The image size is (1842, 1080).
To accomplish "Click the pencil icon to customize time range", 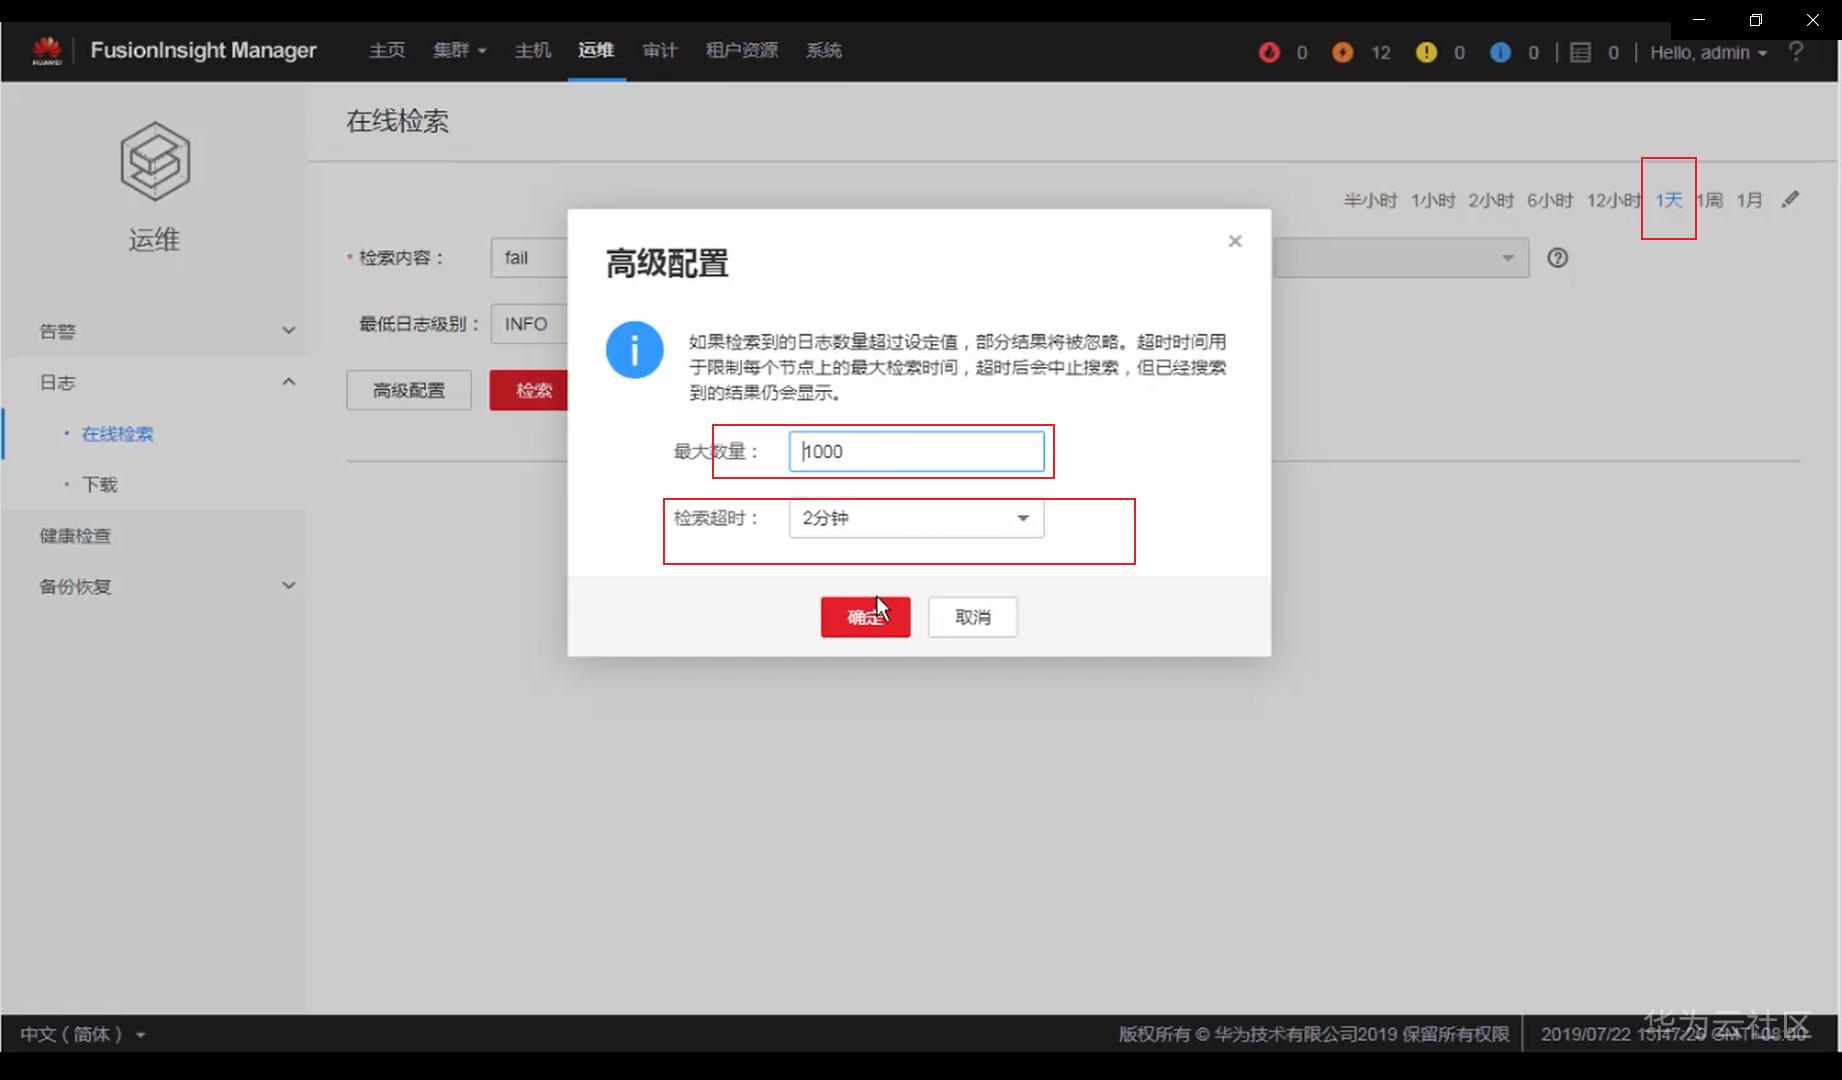I will [x=1791, y=199].
